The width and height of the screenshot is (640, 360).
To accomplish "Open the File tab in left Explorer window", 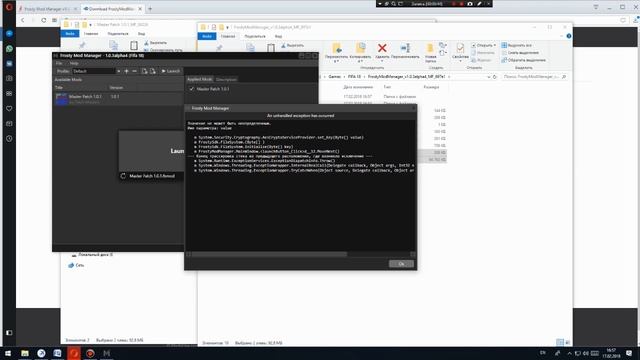I will click(70, 33).
